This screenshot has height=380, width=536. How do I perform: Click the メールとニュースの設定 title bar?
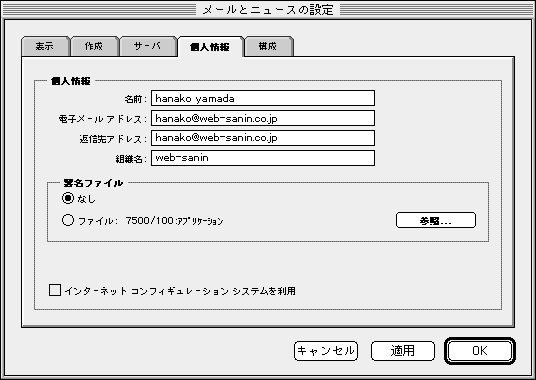(268, 10)
